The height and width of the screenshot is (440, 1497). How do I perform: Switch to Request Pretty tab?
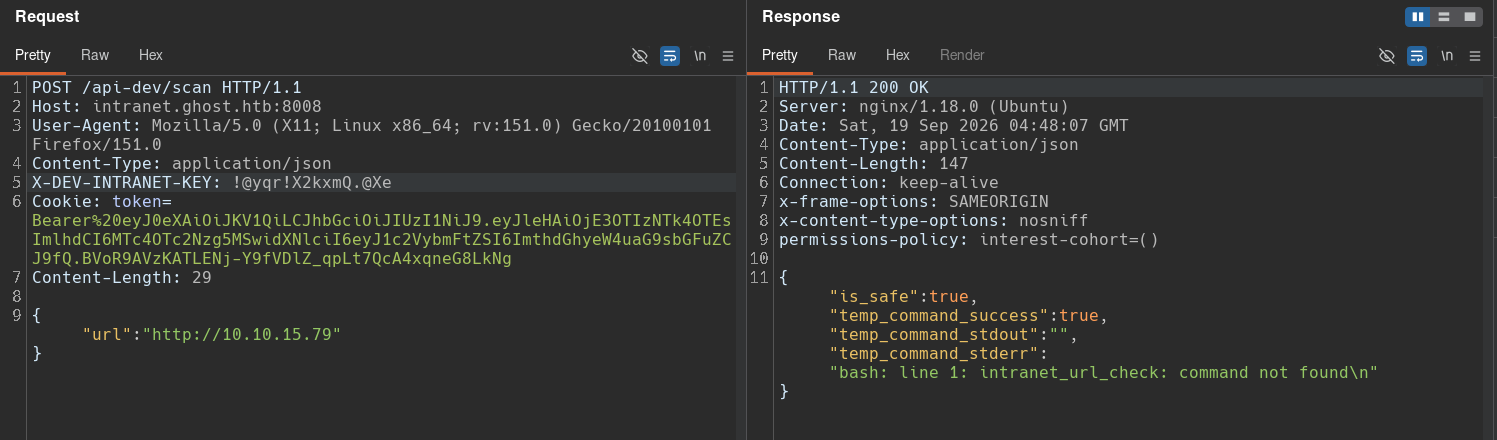coord(33,55)
